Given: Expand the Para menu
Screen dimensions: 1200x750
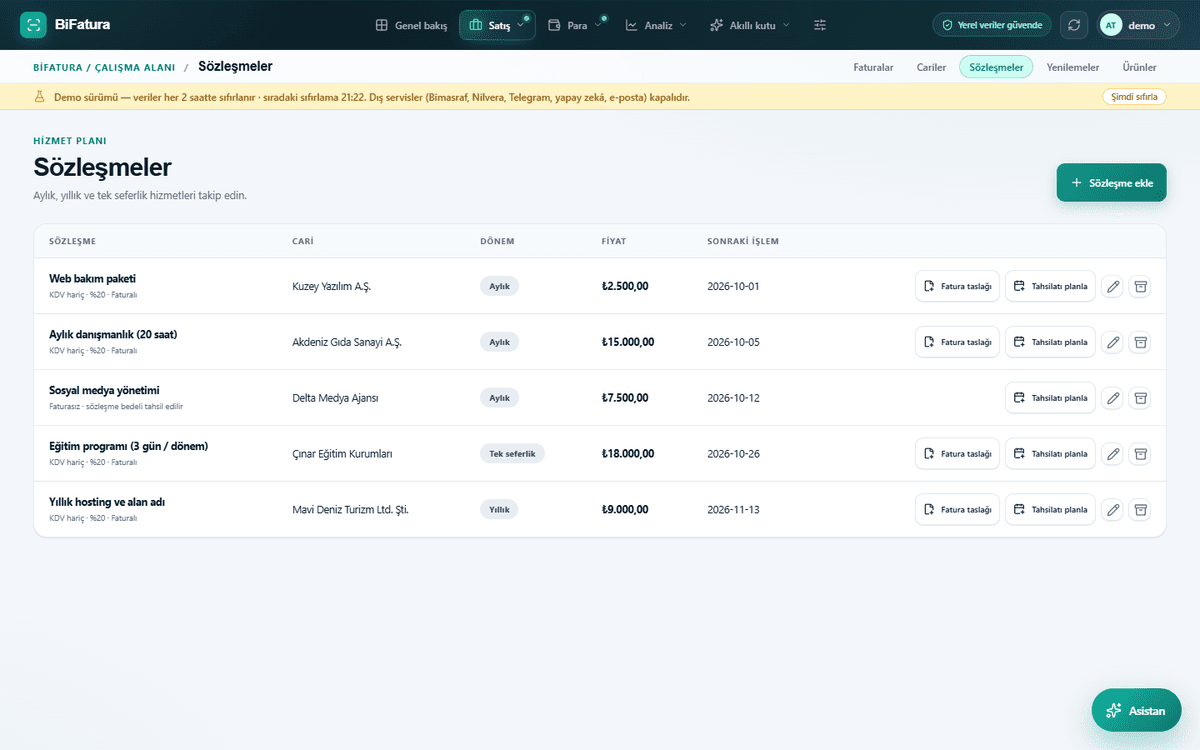Looking at the screenshot, I should pyautogui.click(x=577, y=25).
